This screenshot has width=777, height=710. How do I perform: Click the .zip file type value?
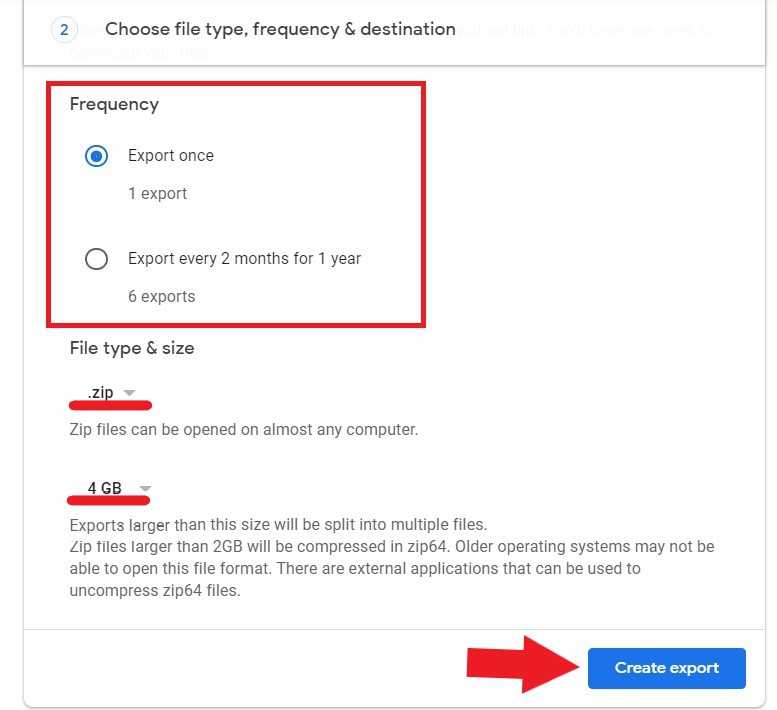coord(101,393)
